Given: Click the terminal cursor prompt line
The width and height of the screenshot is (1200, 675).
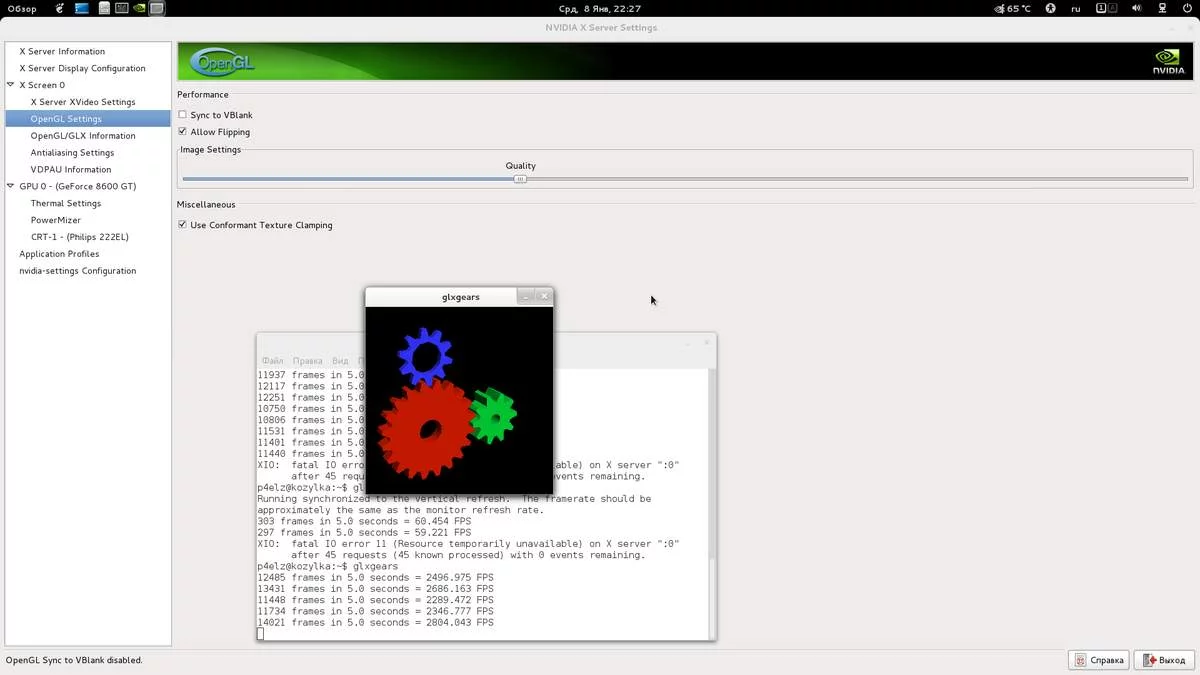Looking at the screenshot, I should point(261,634).
